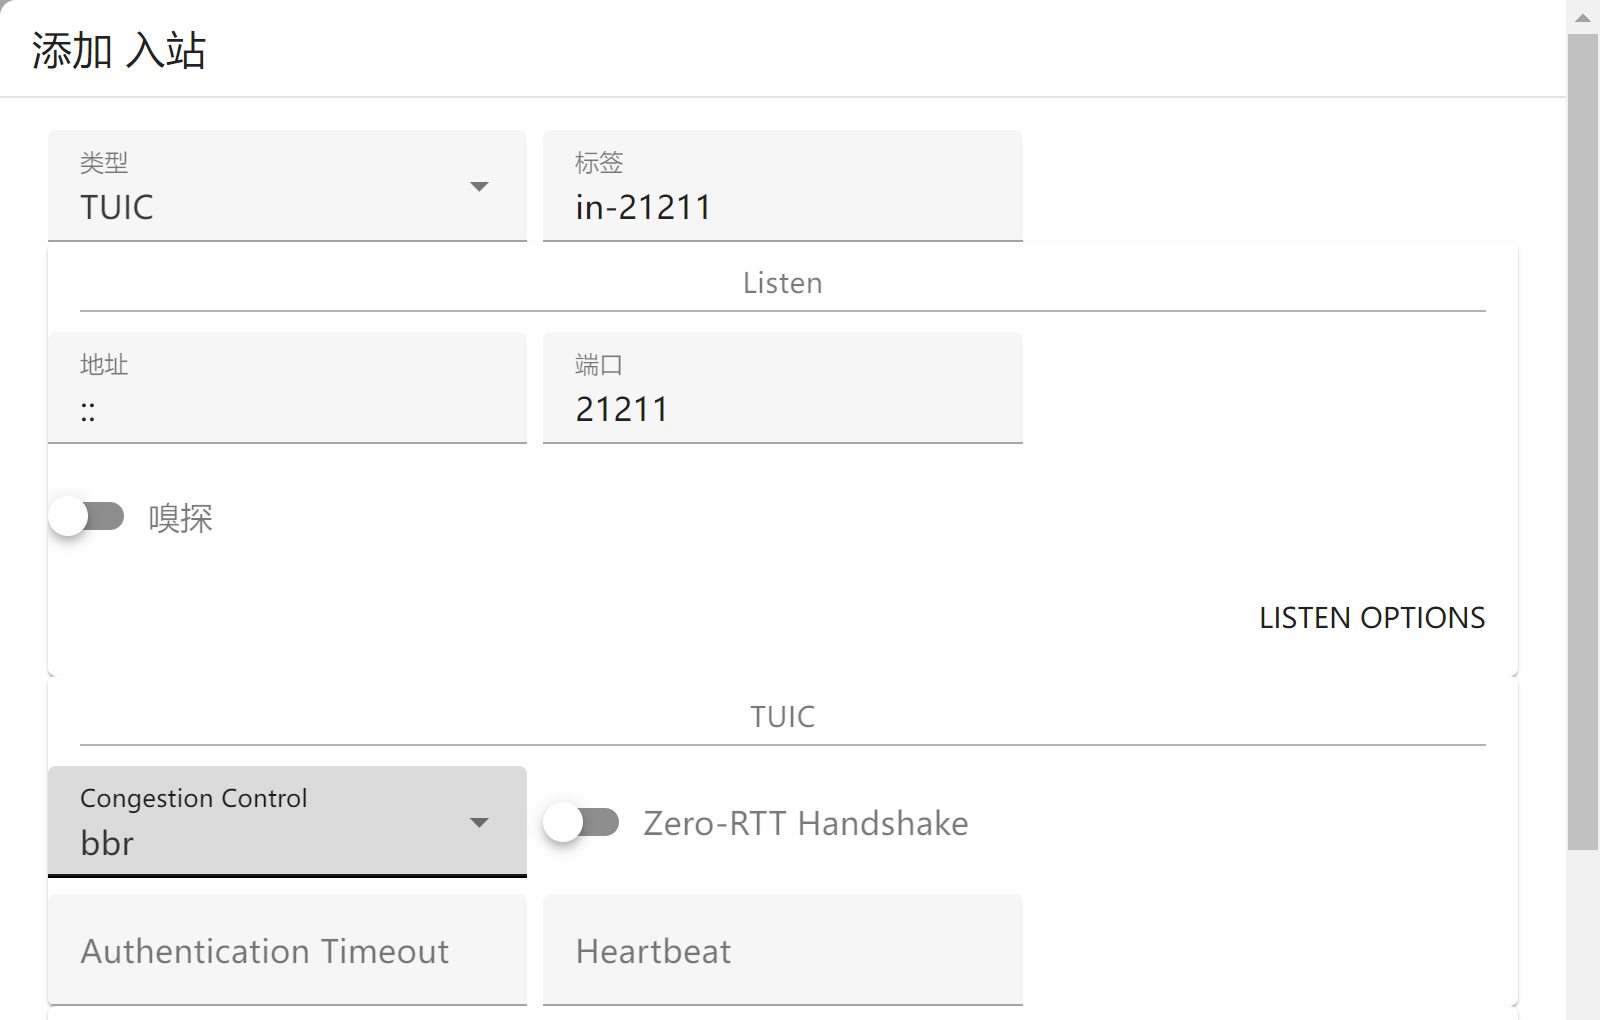Screen dimensions: 1600x1020
Task: Focus the Authentication Timeout field
Action: (287, 951)
